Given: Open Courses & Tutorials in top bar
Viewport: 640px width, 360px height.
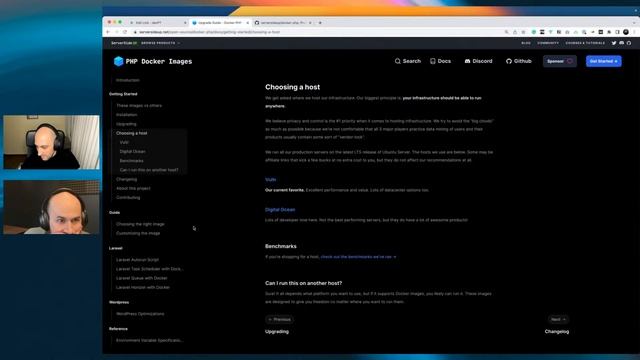Looking at the screenshot, I should [585, 43].
